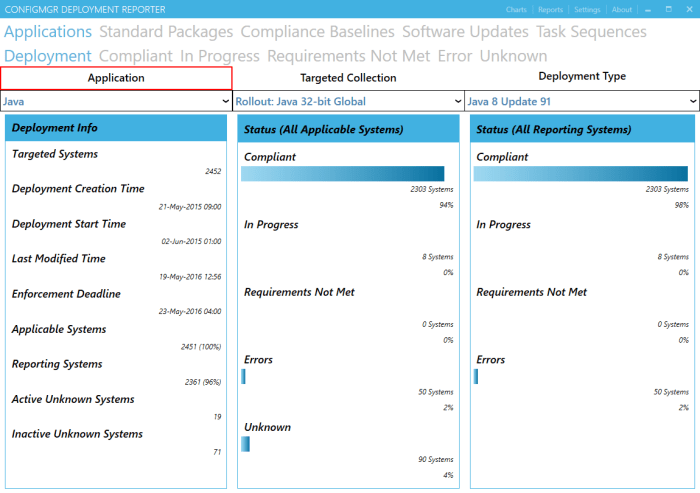This screenshot has height=493, width=700.
Task: Open the Reports link in title bar
Action: (x=550, y=9)
